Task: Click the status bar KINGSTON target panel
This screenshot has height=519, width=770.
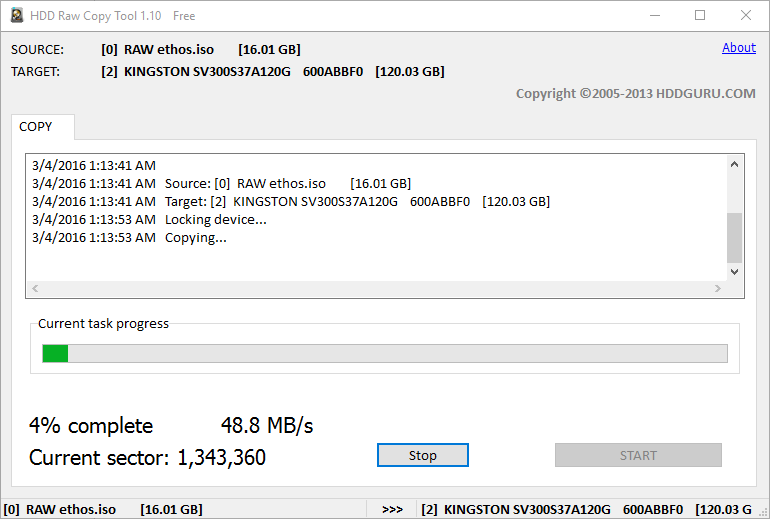Action: tap(588, 510)
